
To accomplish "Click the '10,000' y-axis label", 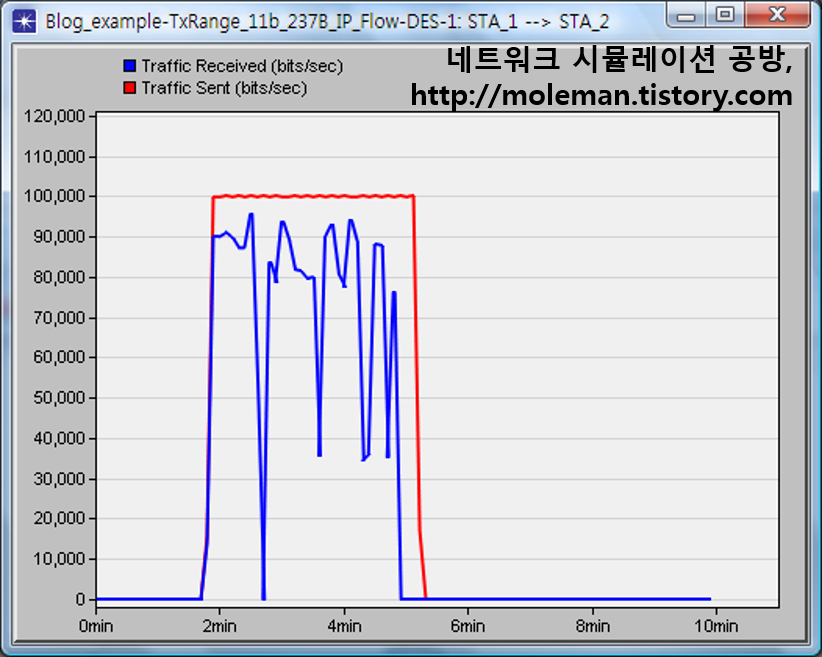I will pyautogui.click(x=59, y=559).
